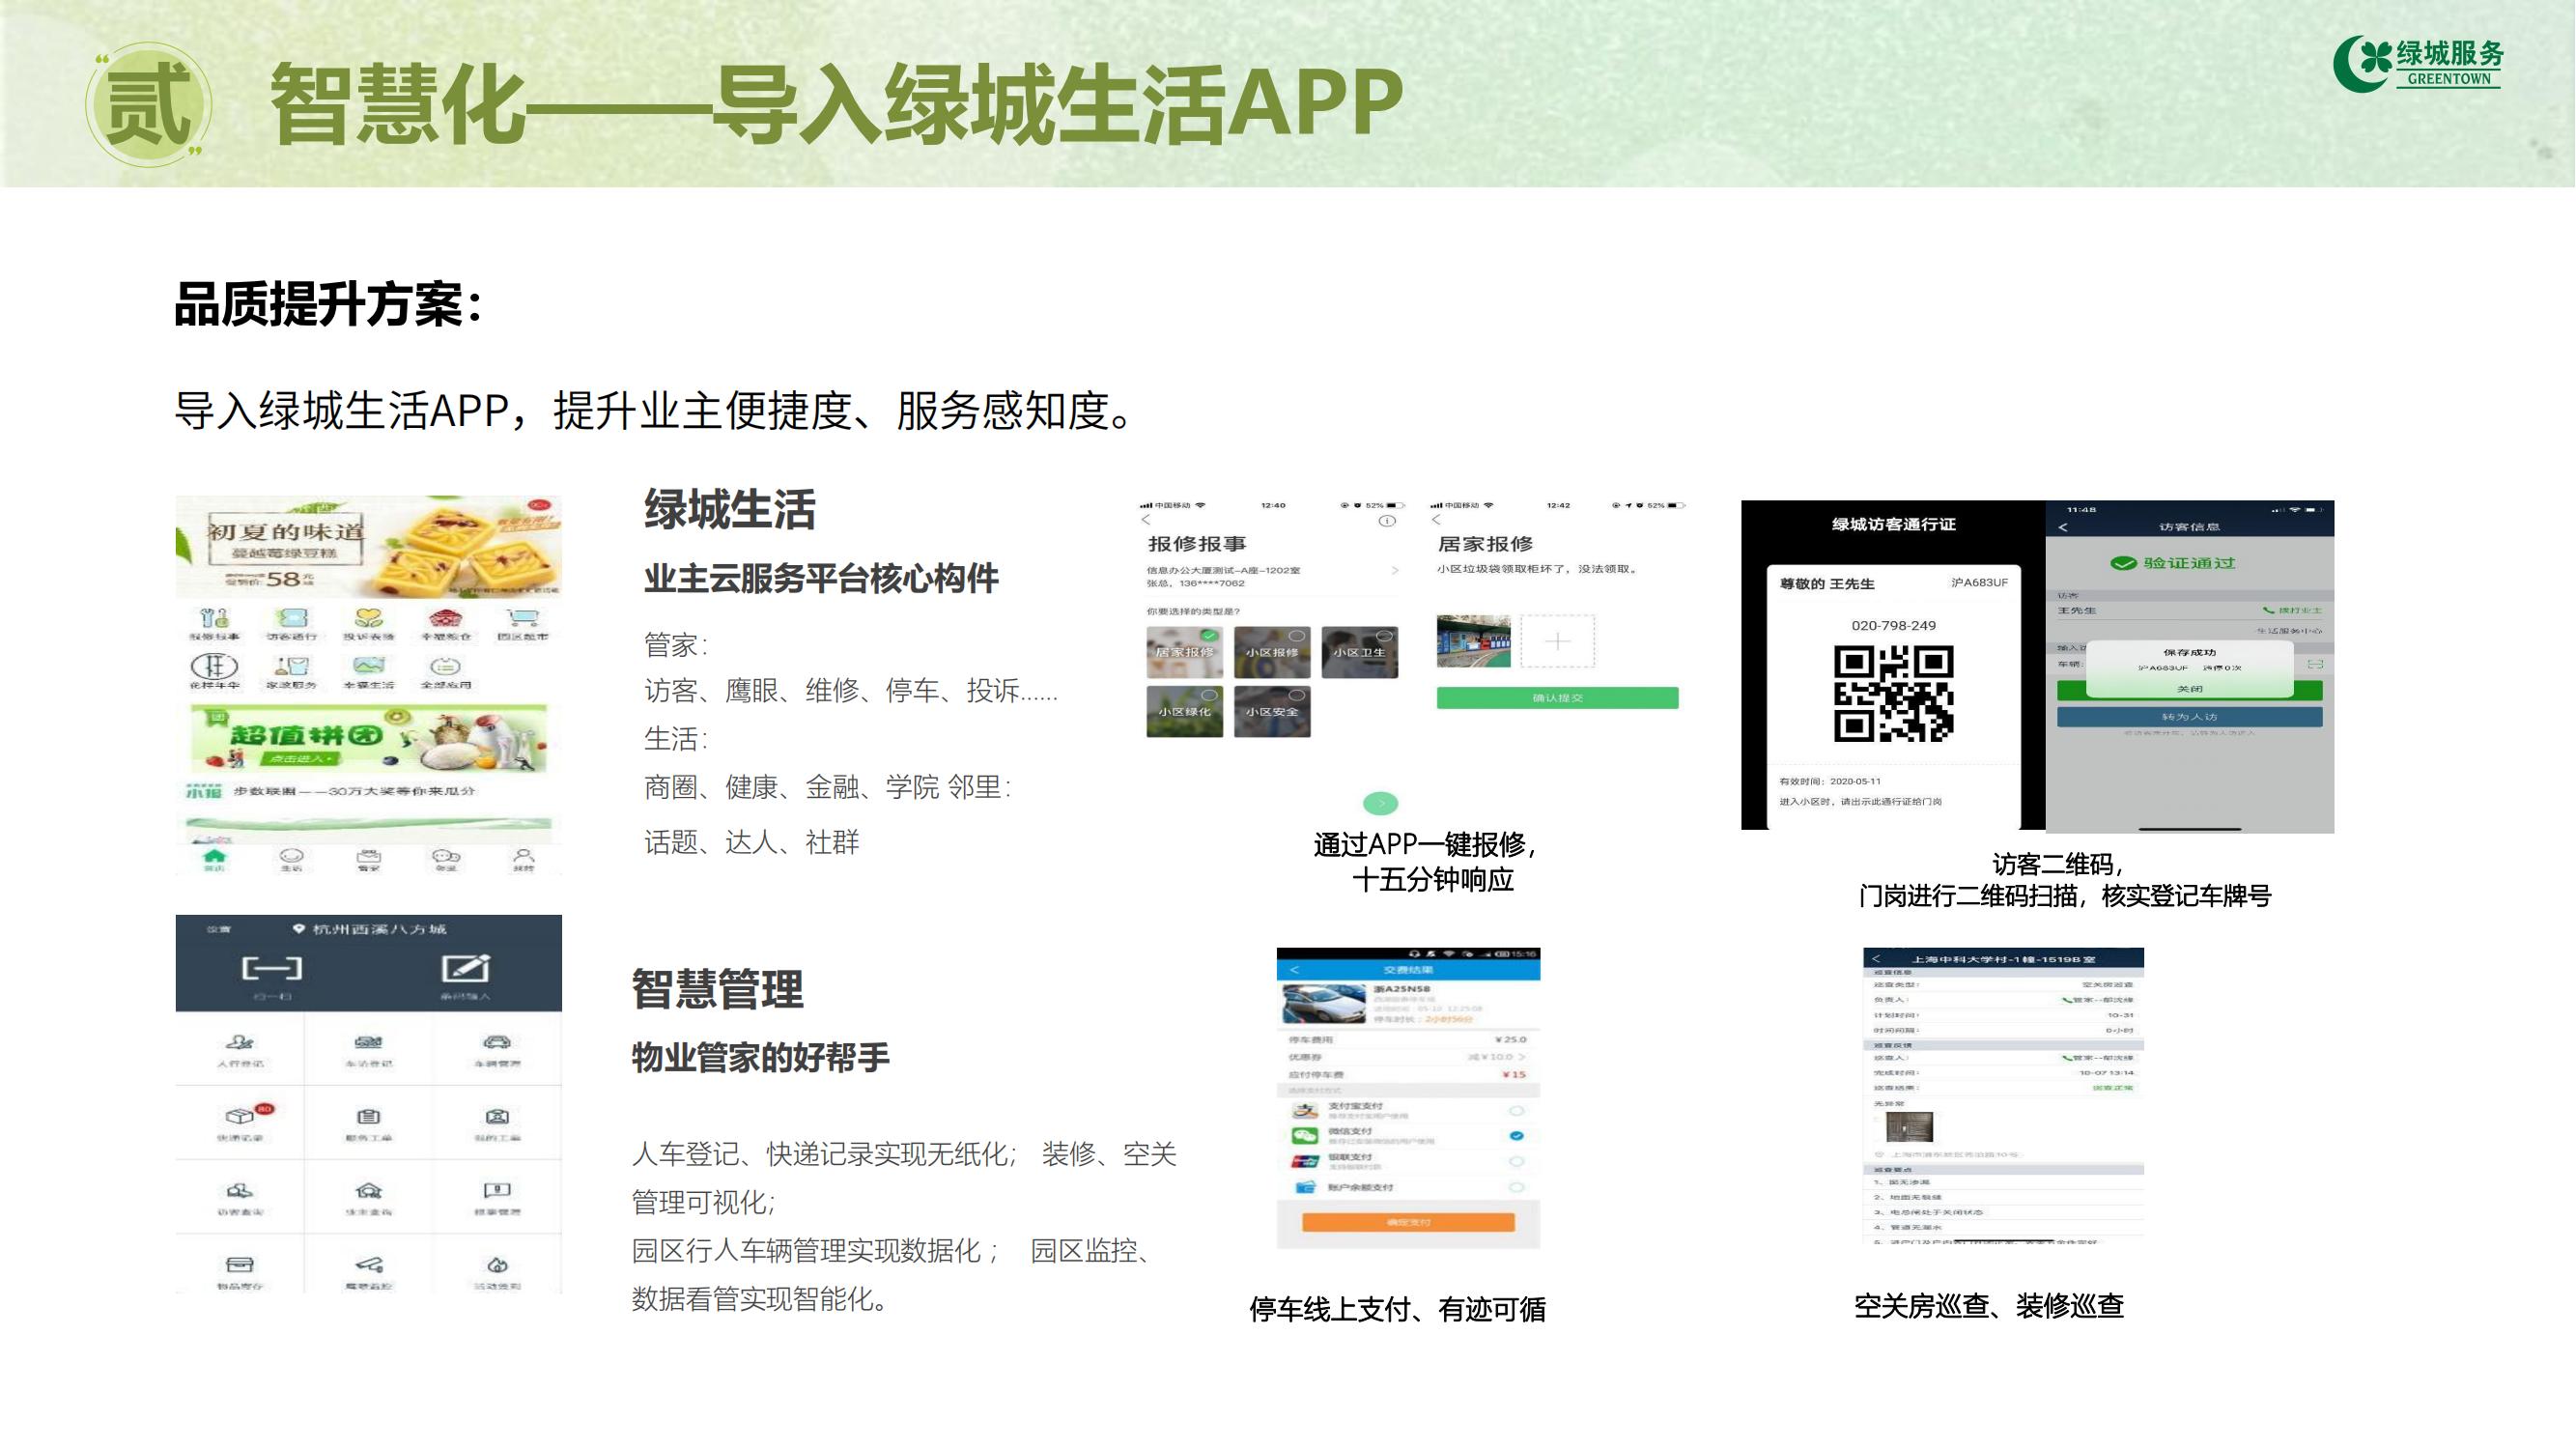The height and width of the screenshot is (1449, 2576).
Task: Switch to the home tab in bottom bar
Action: pos(214,859)
